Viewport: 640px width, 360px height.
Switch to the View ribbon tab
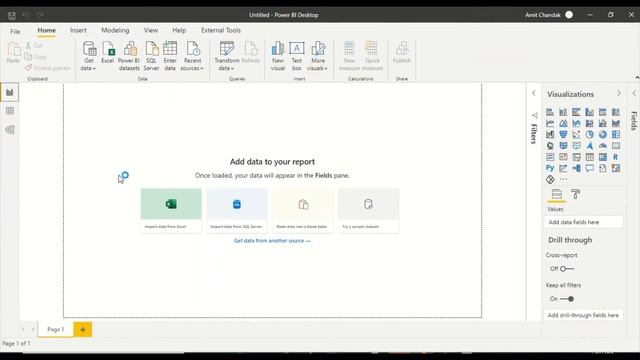pyautogui.click(x=151, y=30)
